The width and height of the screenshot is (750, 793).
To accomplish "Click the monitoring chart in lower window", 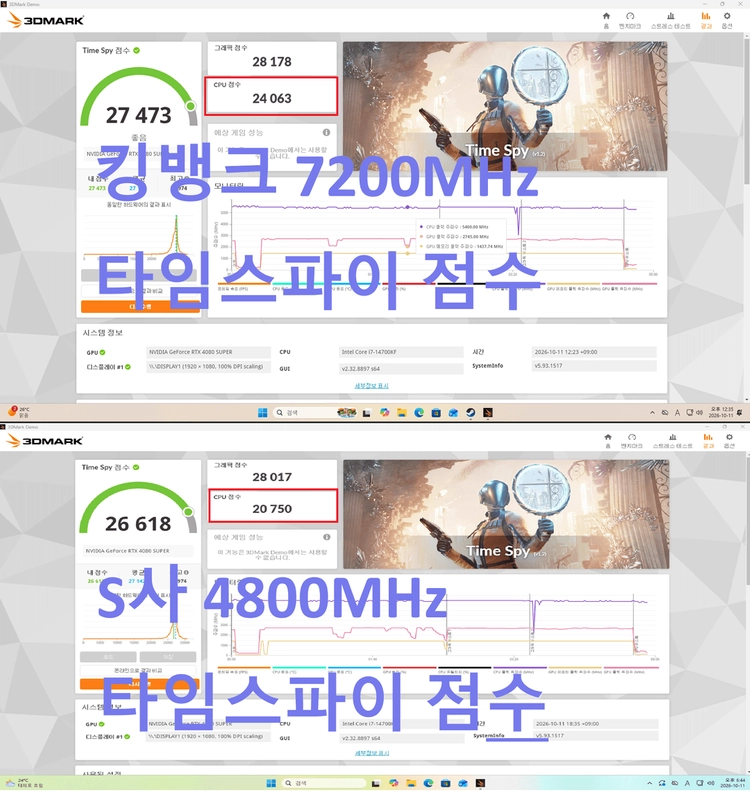I will [x=444, y=626].
